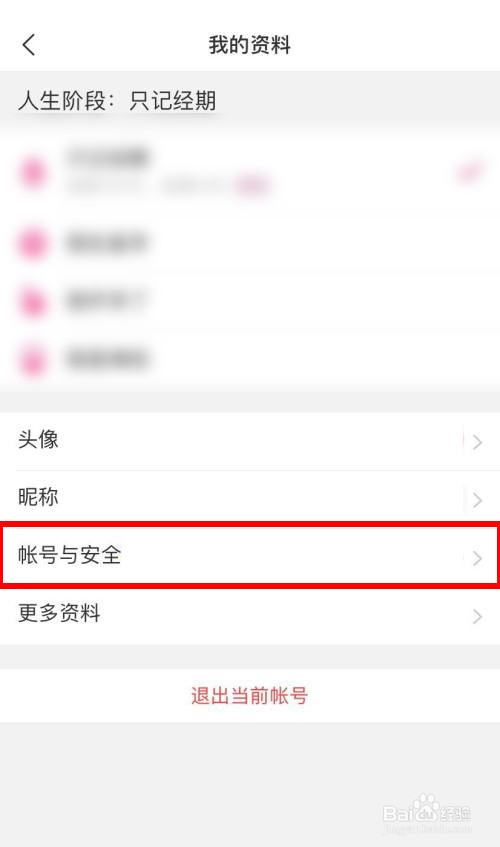Select the first pink icon in blurred list

[x=33, y=173]
